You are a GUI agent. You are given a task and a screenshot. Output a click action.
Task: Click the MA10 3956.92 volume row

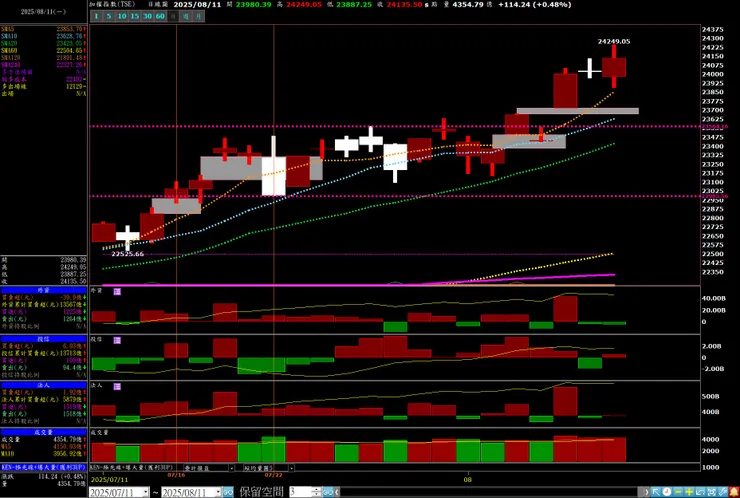43,454
